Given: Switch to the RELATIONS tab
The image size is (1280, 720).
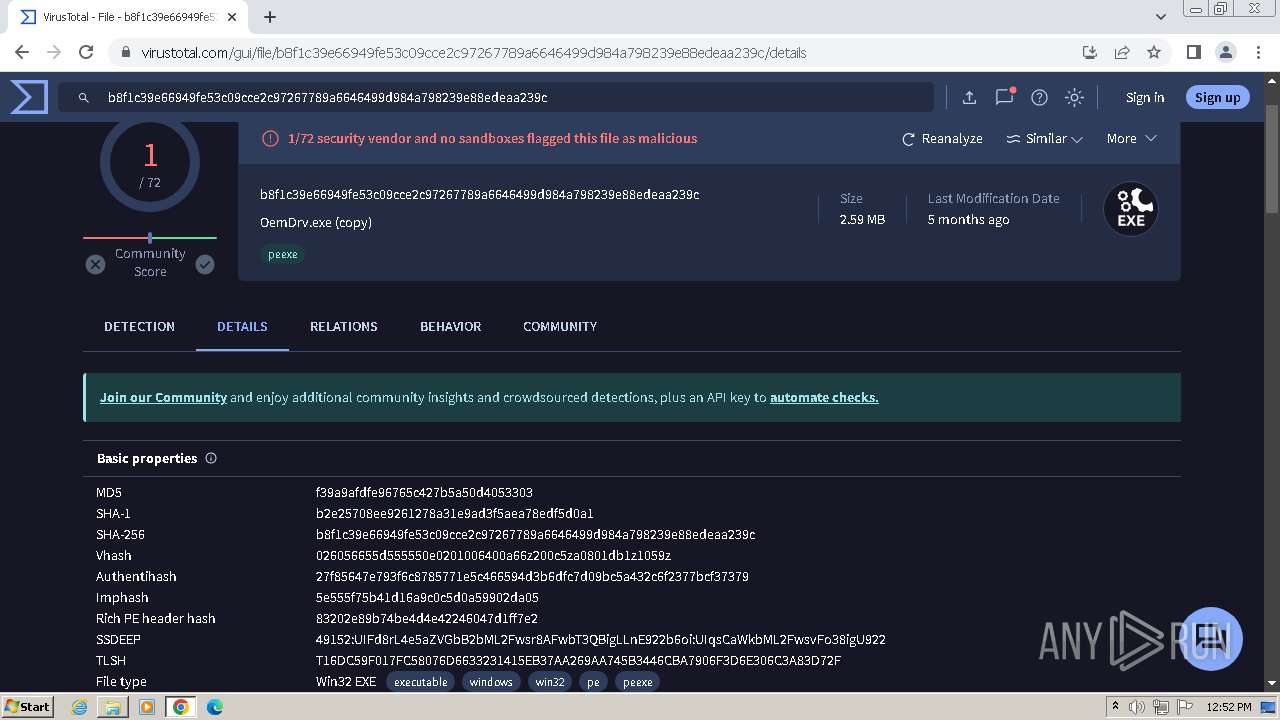Looking at the screenshot, I should click(x=343, y=326).
